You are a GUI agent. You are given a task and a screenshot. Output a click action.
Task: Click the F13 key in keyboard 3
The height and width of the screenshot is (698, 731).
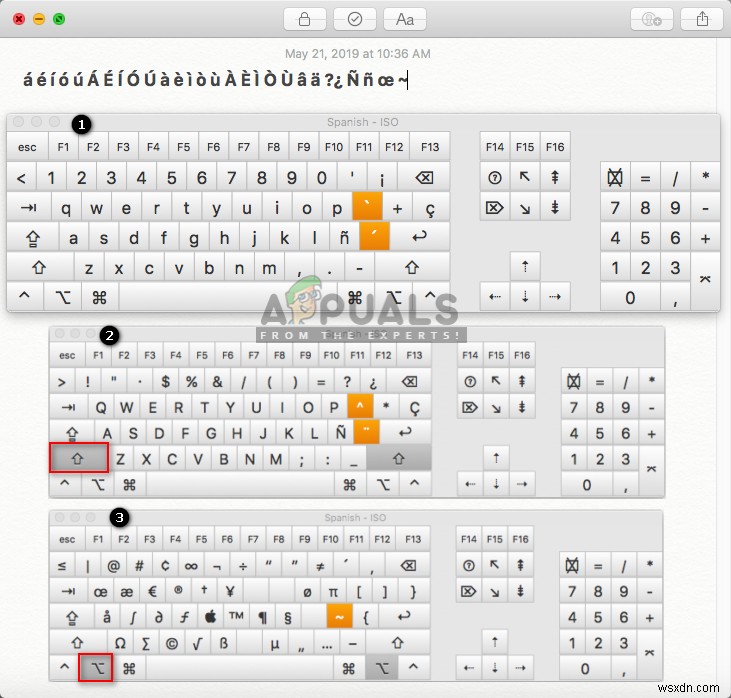coord(413,539)
